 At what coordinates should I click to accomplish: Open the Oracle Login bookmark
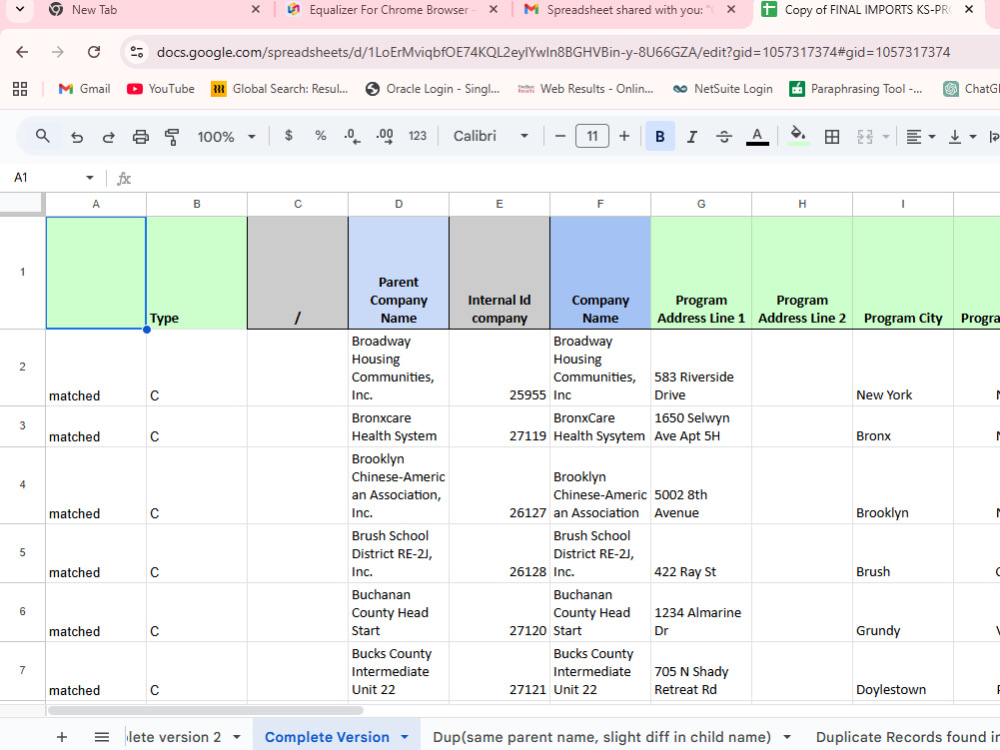tap(432, 89)
